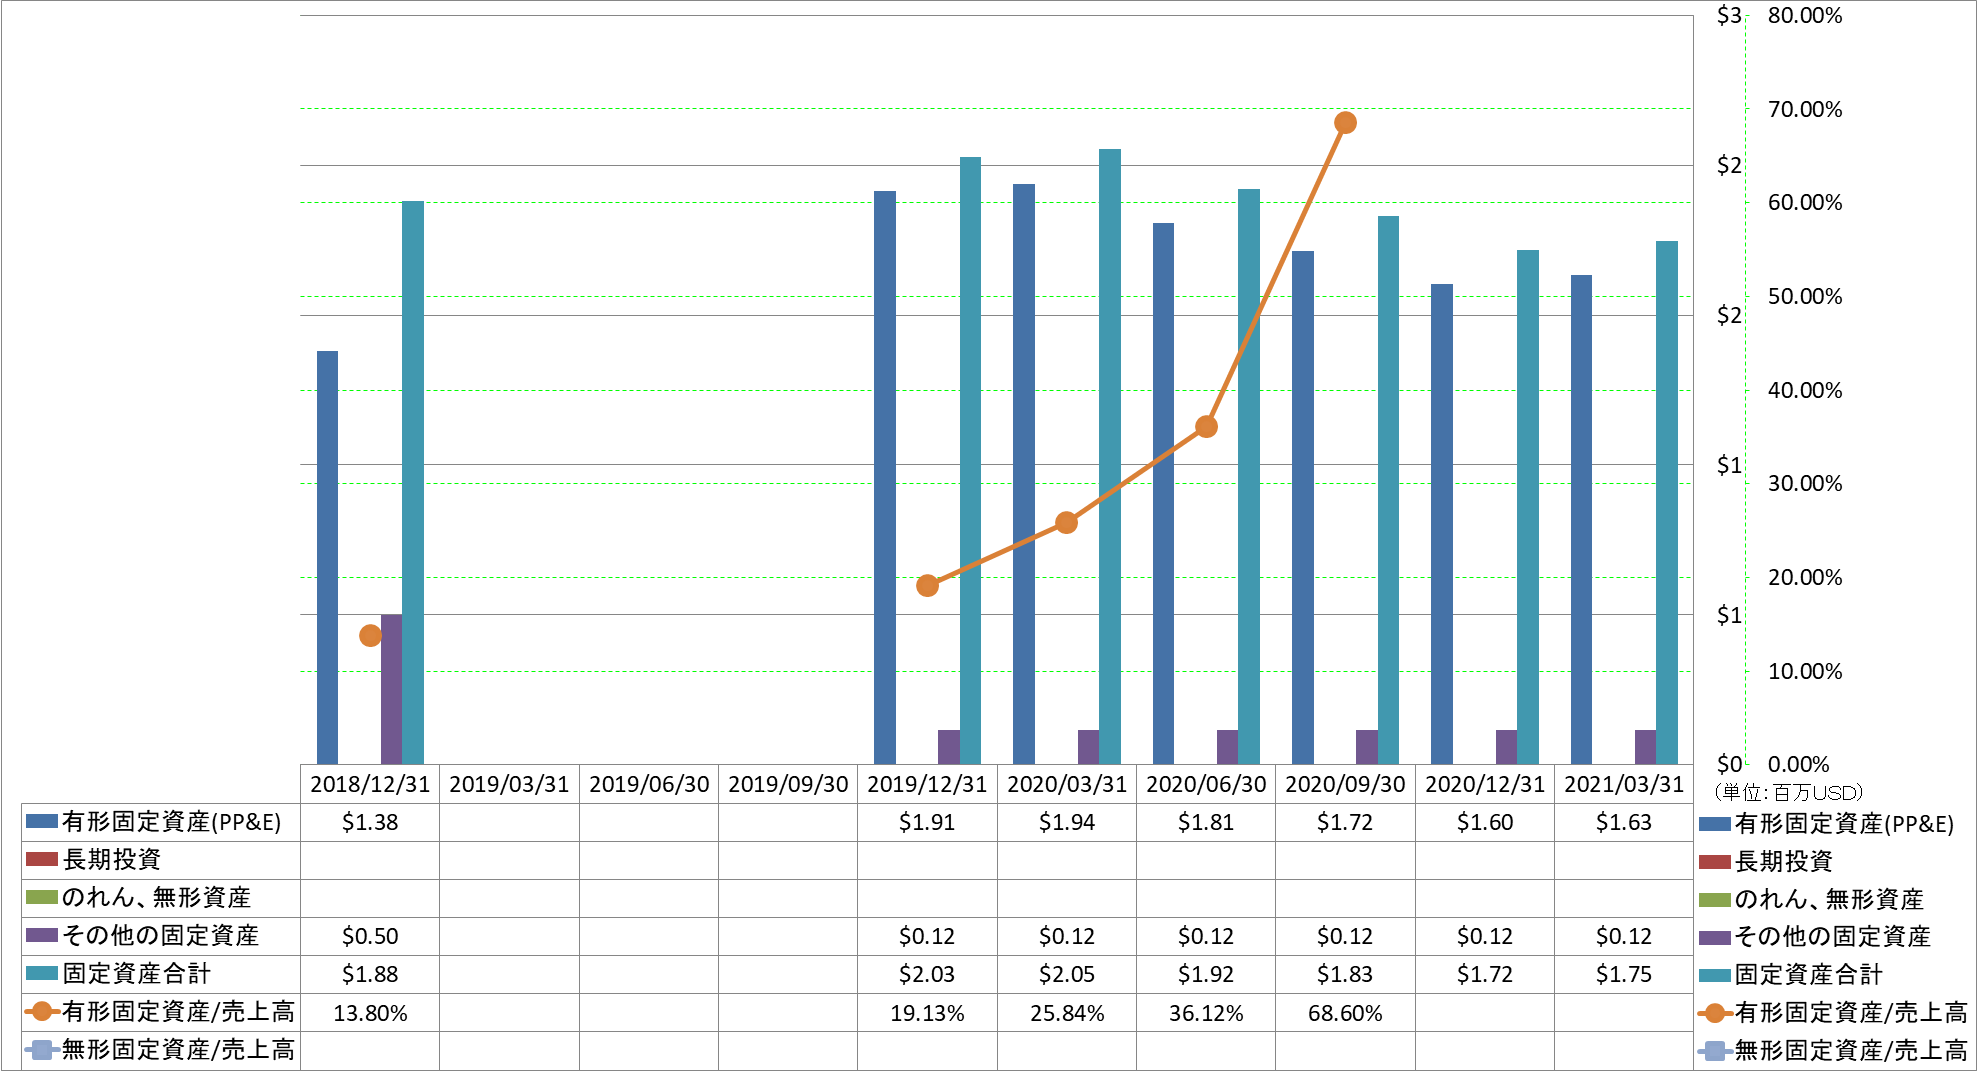Select the $1.88 total fixed assets cell
The height and width of the screenshot is (1071, 1977).
370,974
